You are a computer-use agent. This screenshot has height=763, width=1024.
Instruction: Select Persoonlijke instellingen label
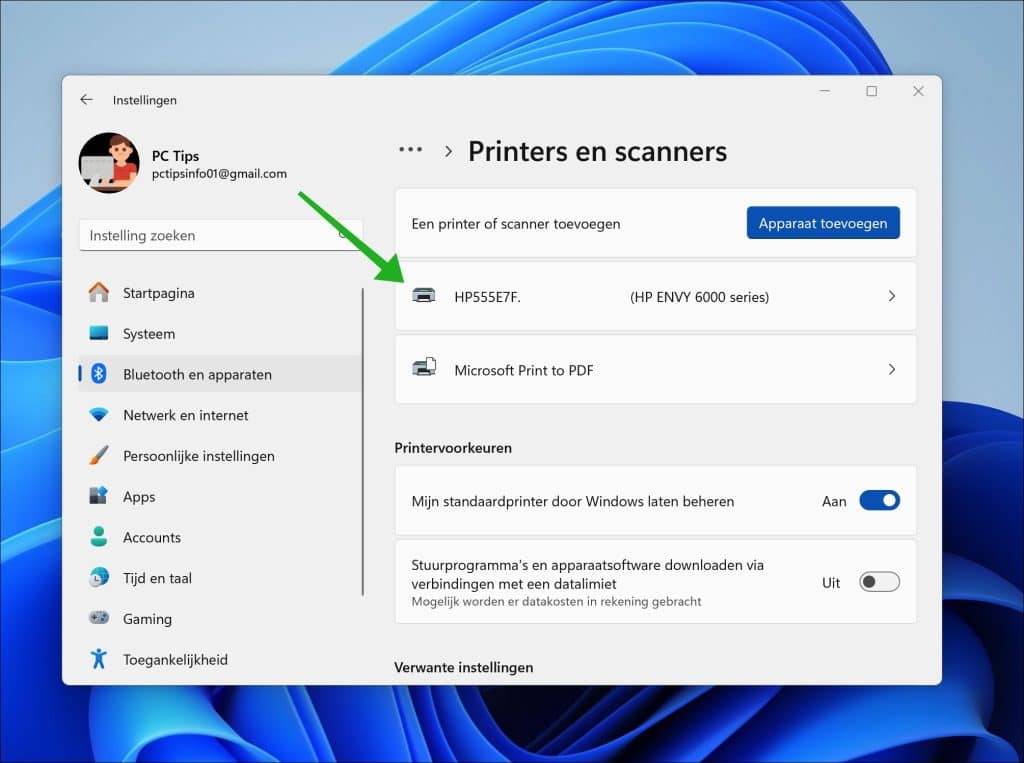199,456
